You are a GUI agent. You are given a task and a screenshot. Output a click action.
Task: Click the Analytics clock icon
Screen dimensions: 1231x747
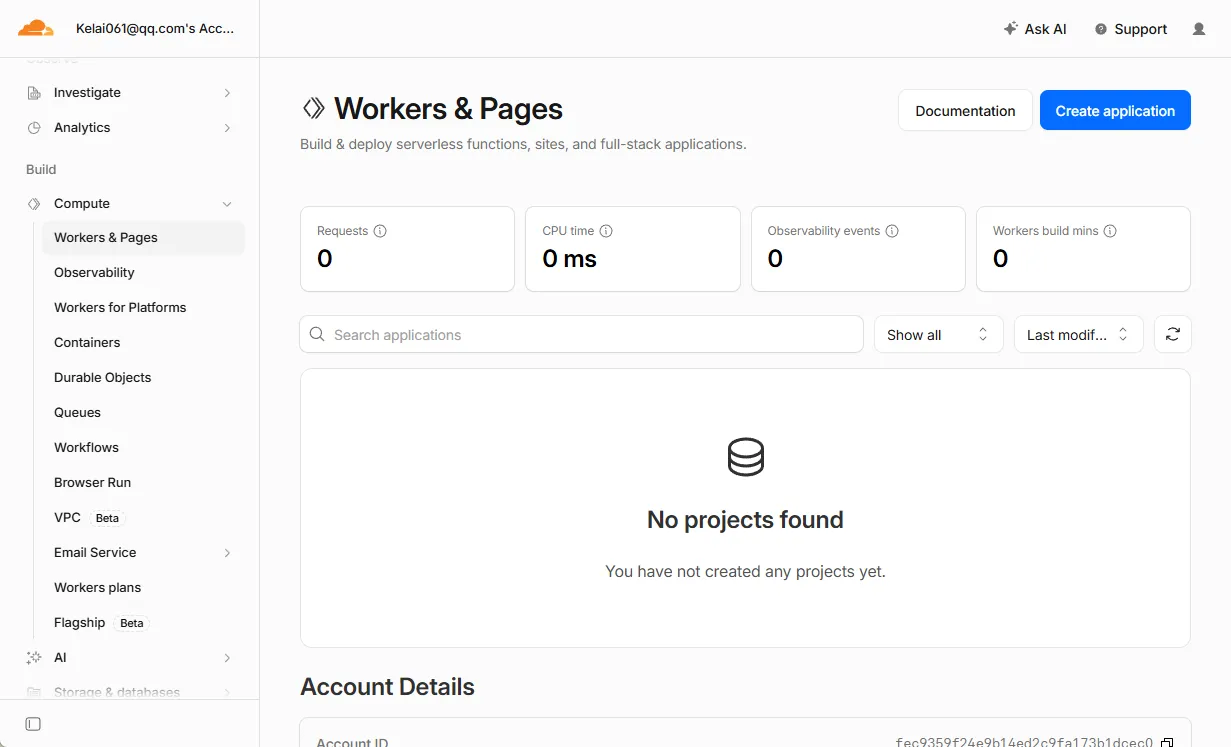pos(34,128)
